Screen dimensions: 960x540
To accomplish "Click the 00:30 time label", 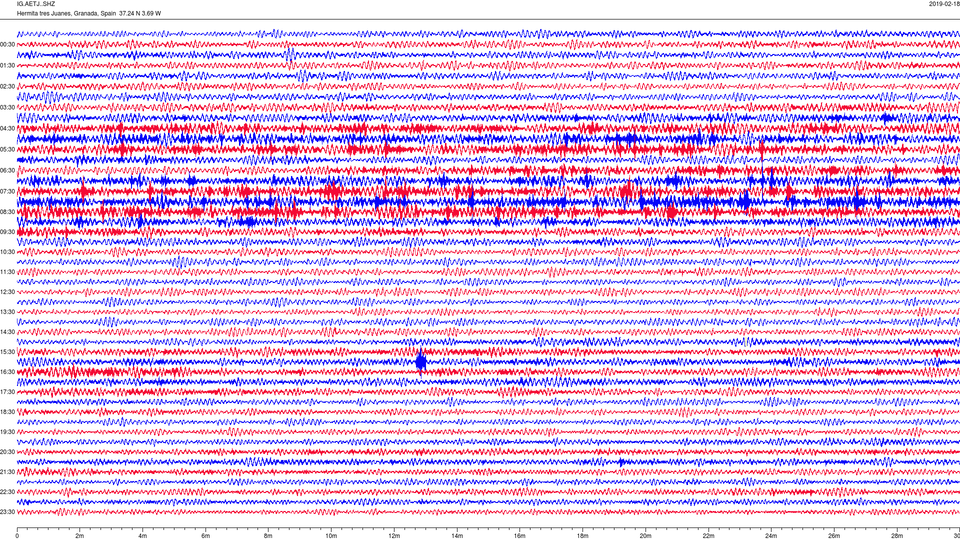I will point(7,45).
